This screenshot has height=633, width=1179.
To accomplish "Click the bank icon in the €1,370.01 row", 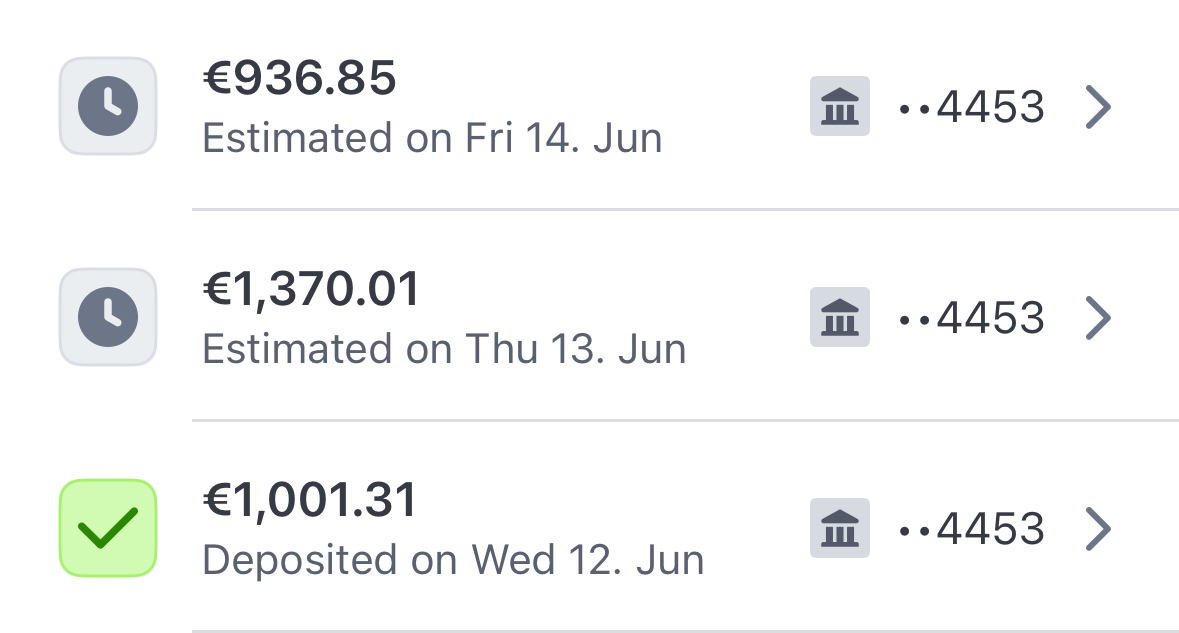I will (839, 317).
